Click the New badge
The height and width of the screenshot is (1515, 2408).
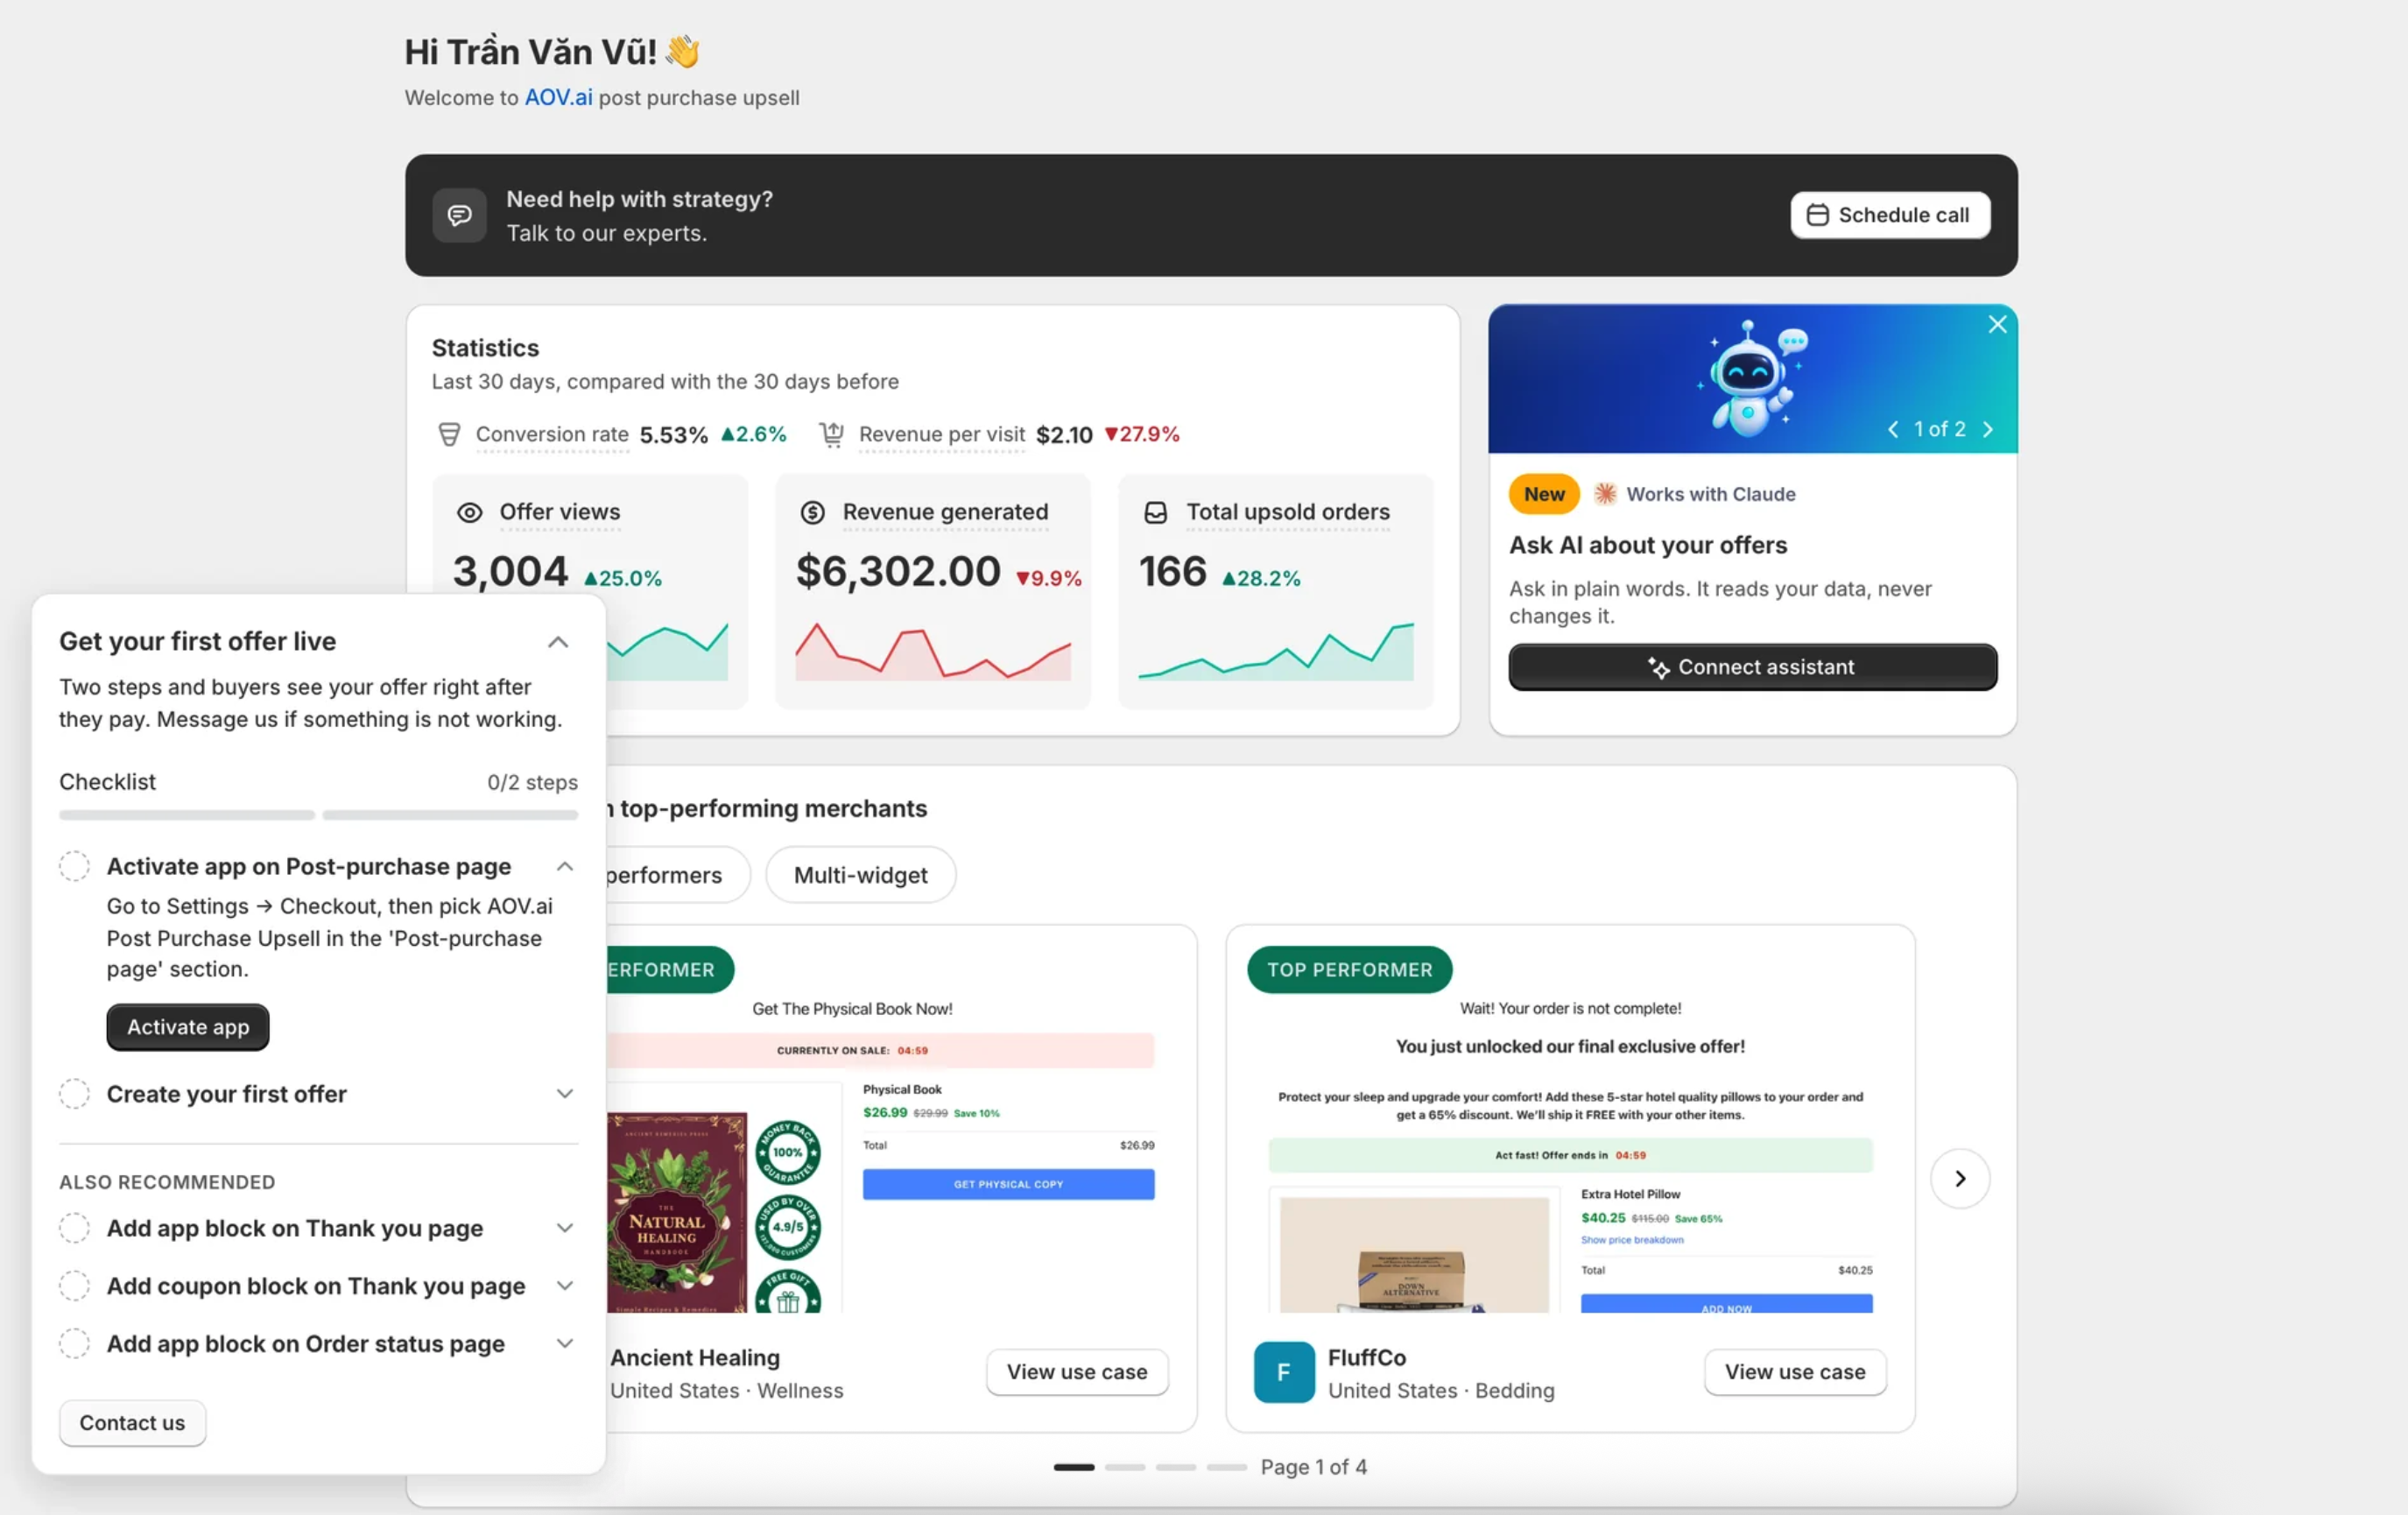pos(1543,494)
